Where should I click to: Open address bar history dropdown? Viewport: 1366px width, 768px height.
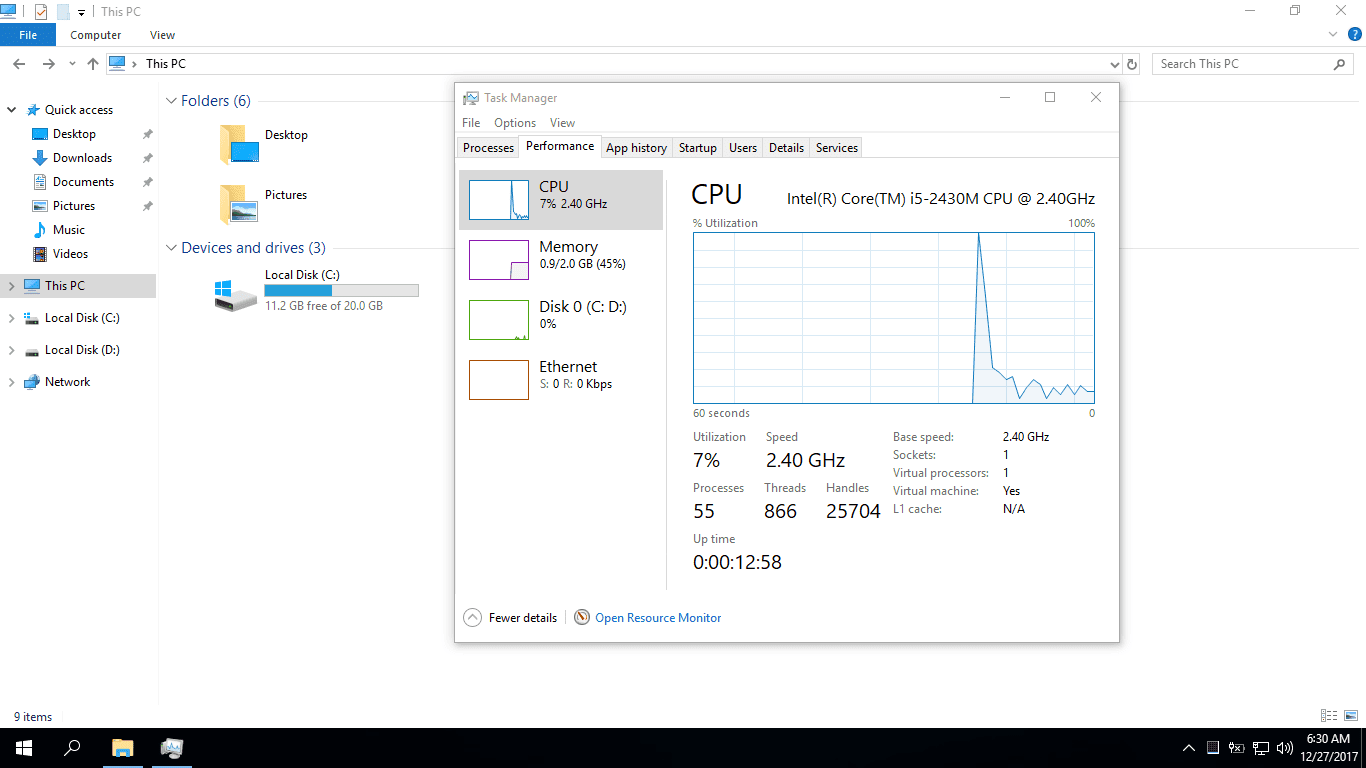click(x=1115, y=64)
